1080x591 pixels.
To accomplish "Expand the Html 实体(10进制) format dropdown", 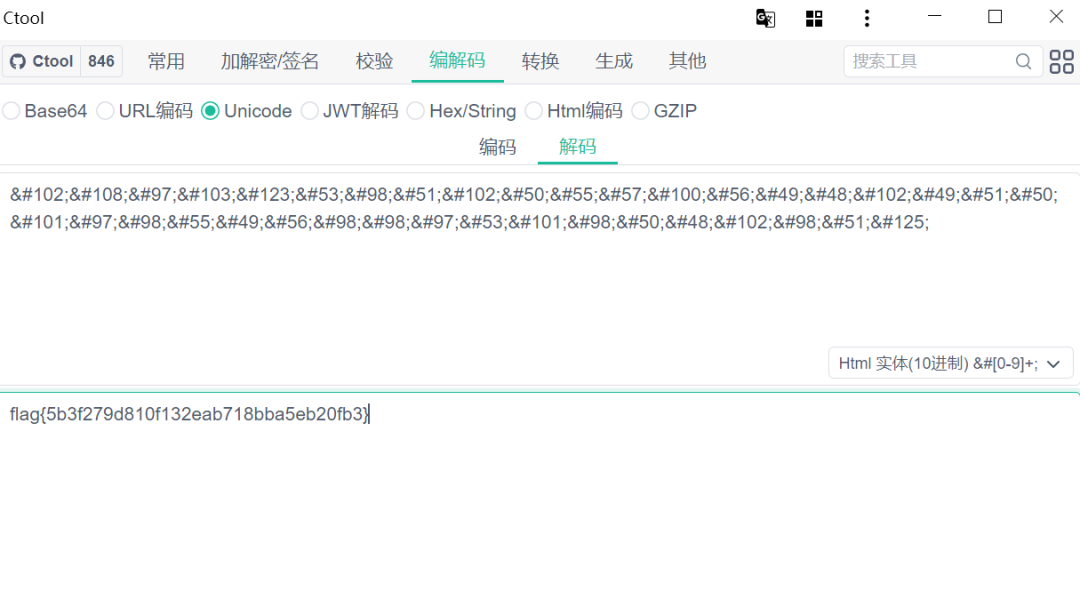I will (950, 363).
